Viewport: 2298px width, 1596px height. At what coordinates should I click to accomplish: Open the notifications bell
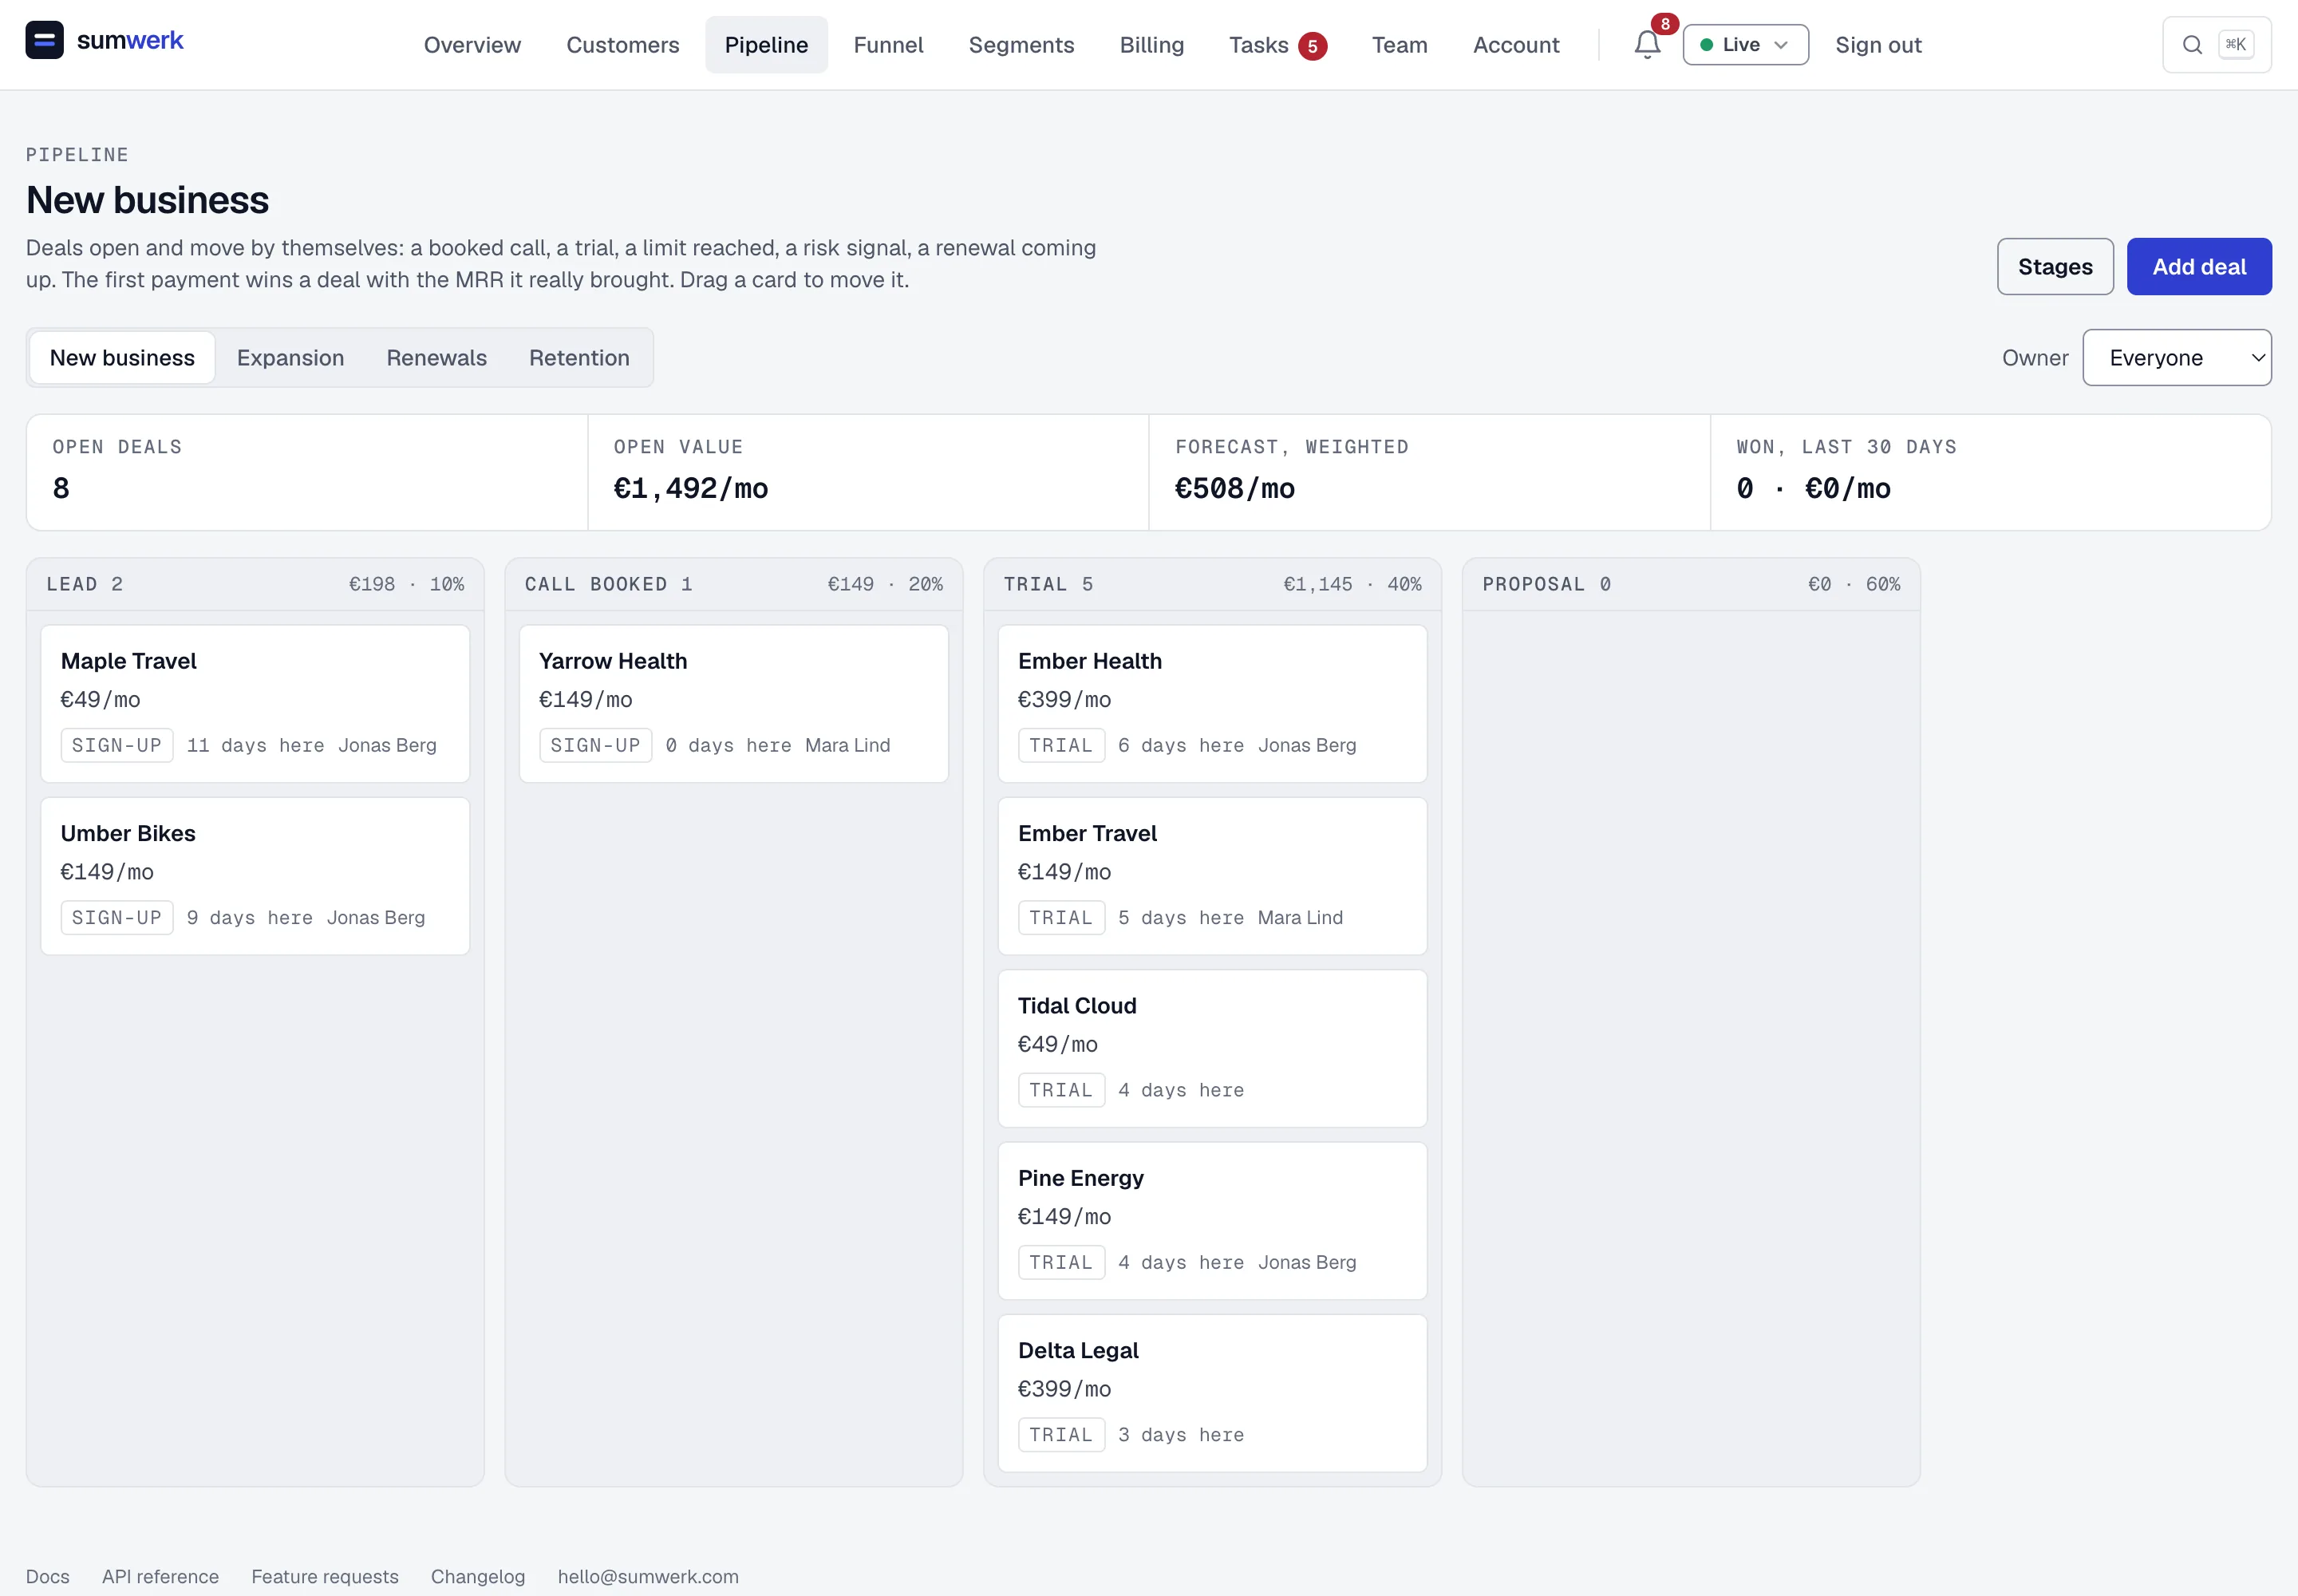(1647, 45)
